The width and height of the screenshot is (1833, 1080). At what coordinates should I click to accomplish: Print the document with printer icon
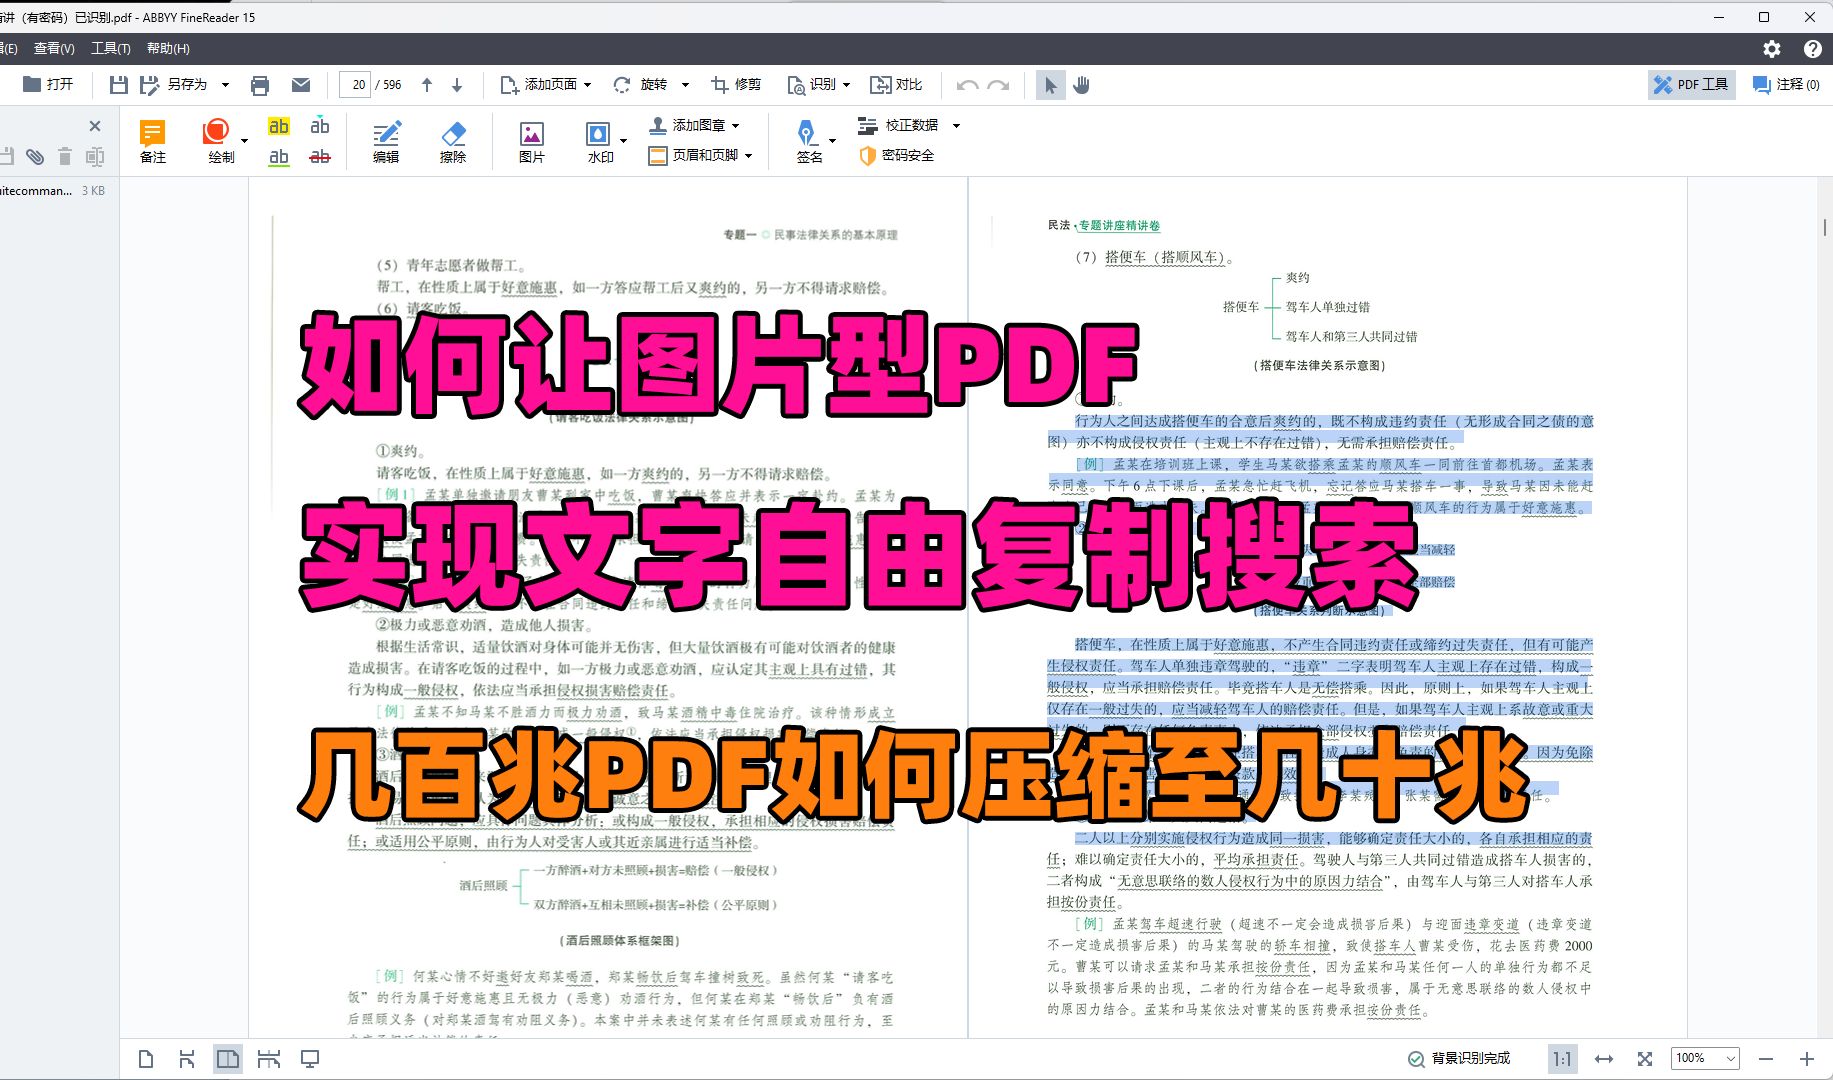pos(260,85)
